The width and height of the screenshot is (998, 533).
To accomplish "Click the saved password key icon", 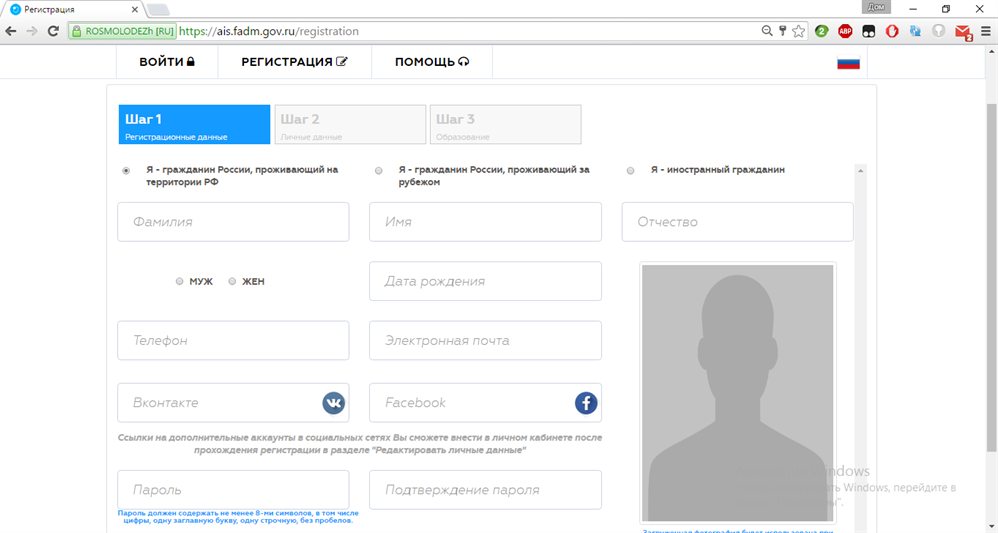I will [783, 31].
